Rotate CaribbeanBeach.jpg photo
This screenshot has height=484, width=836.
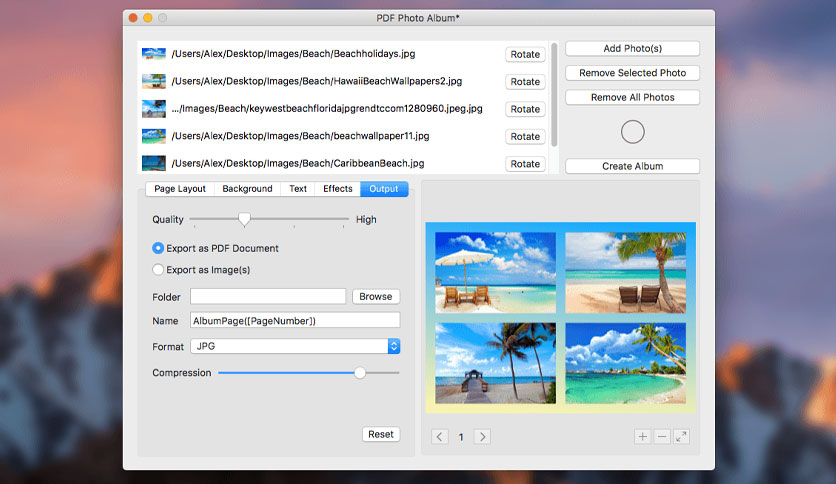pos(525,164)
